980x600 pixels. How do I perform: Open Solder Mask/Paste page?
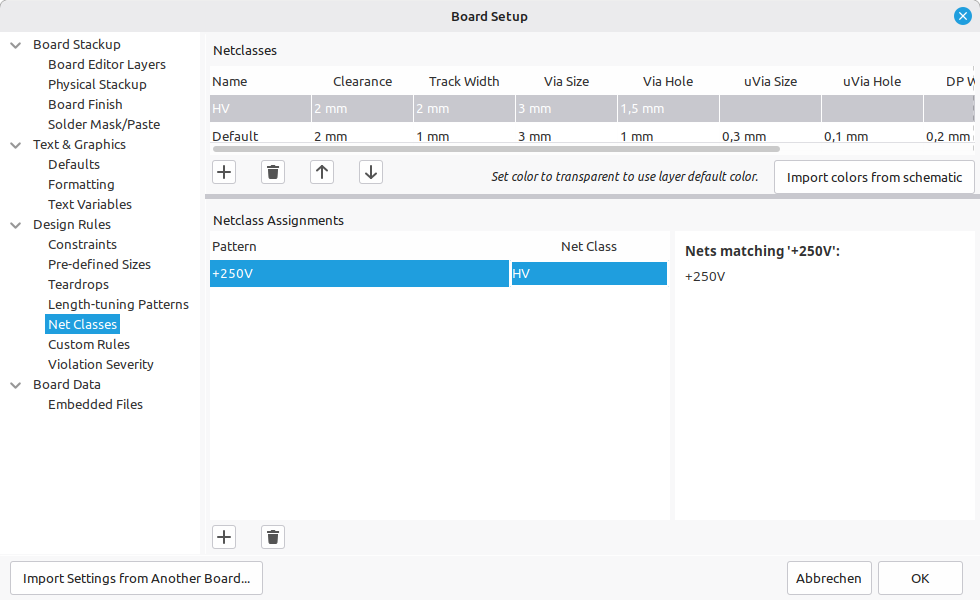pyautogui.click(x=104, y=124)
